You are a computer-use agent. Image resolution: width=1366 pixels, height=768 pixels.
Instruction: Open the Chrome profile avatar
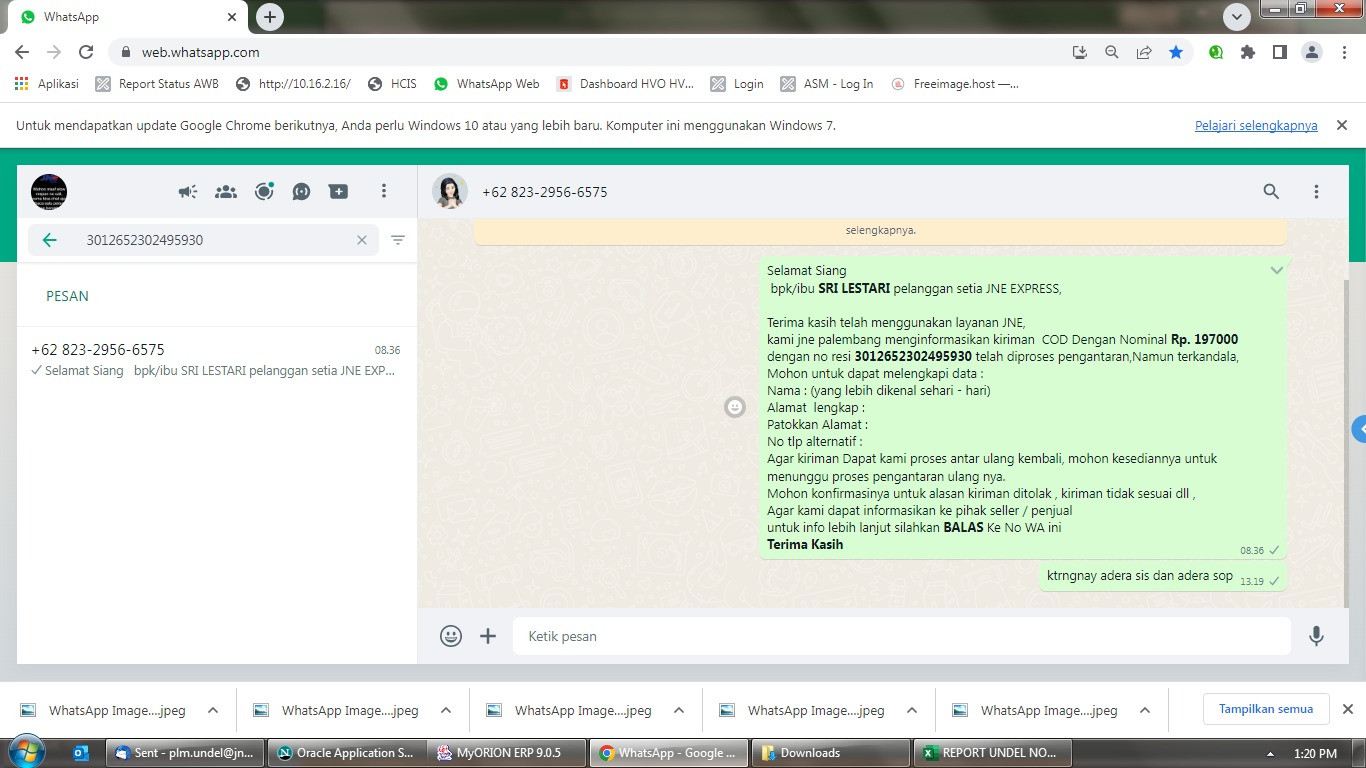click(x=1312, y=52)
